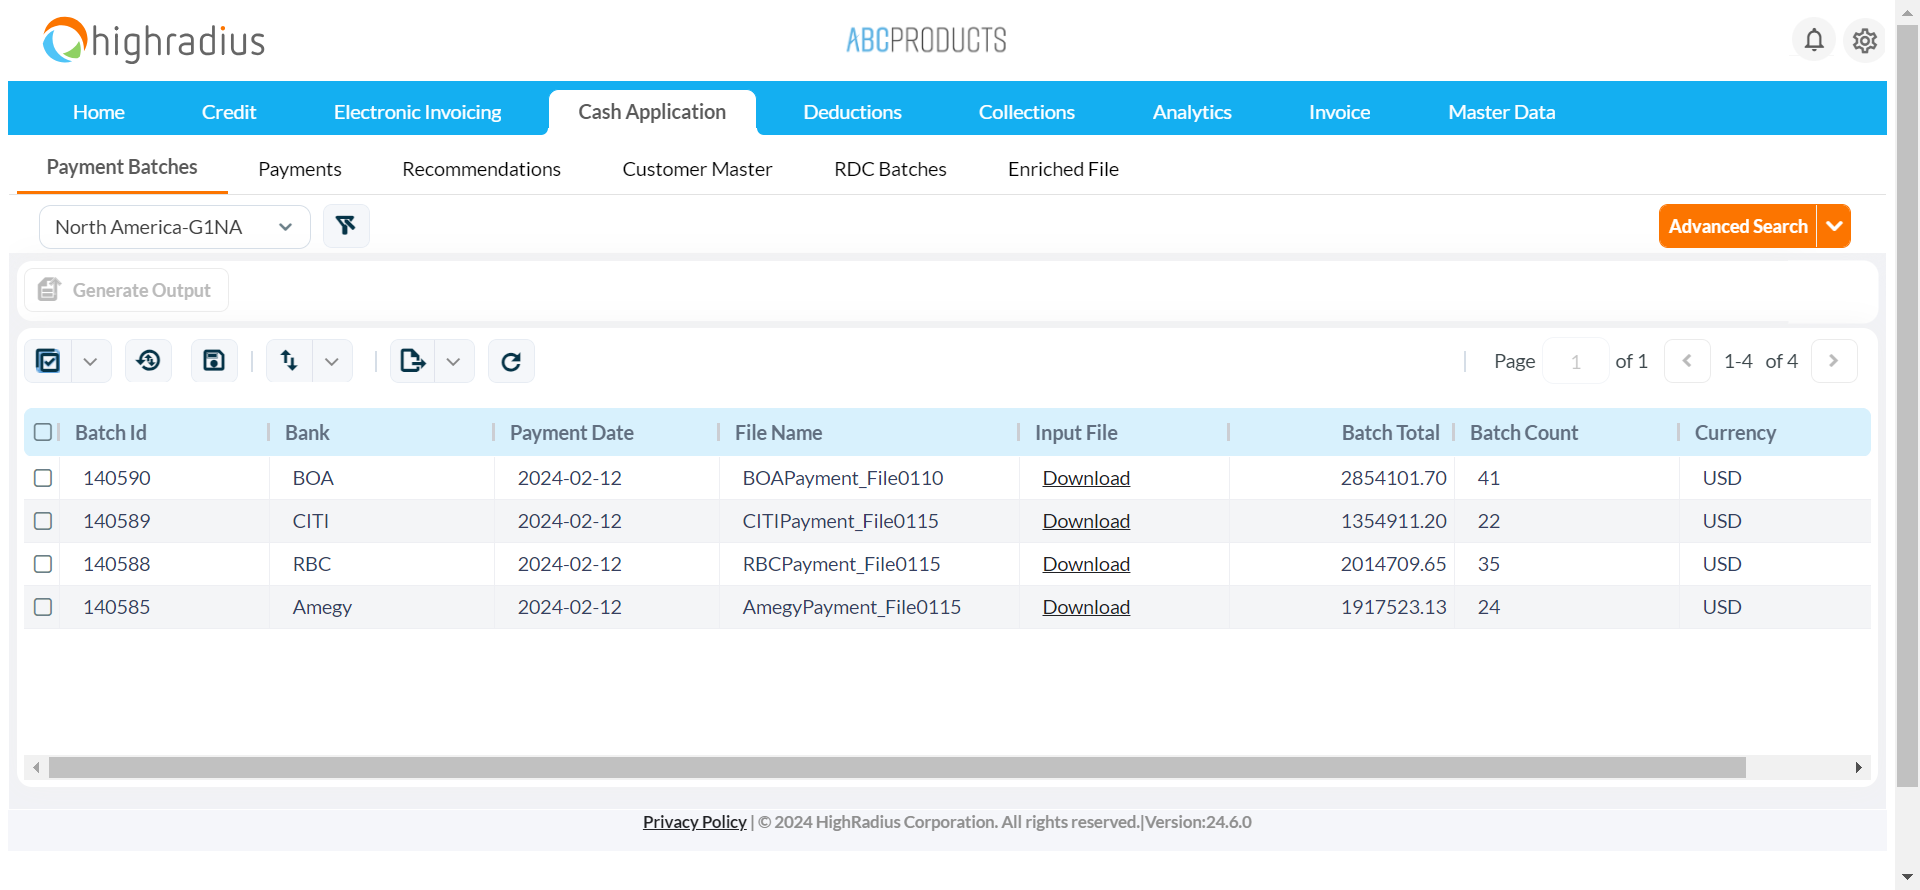Select the checkbox for batch 140588
The image size is (1920, 890).
pos(43,564)
